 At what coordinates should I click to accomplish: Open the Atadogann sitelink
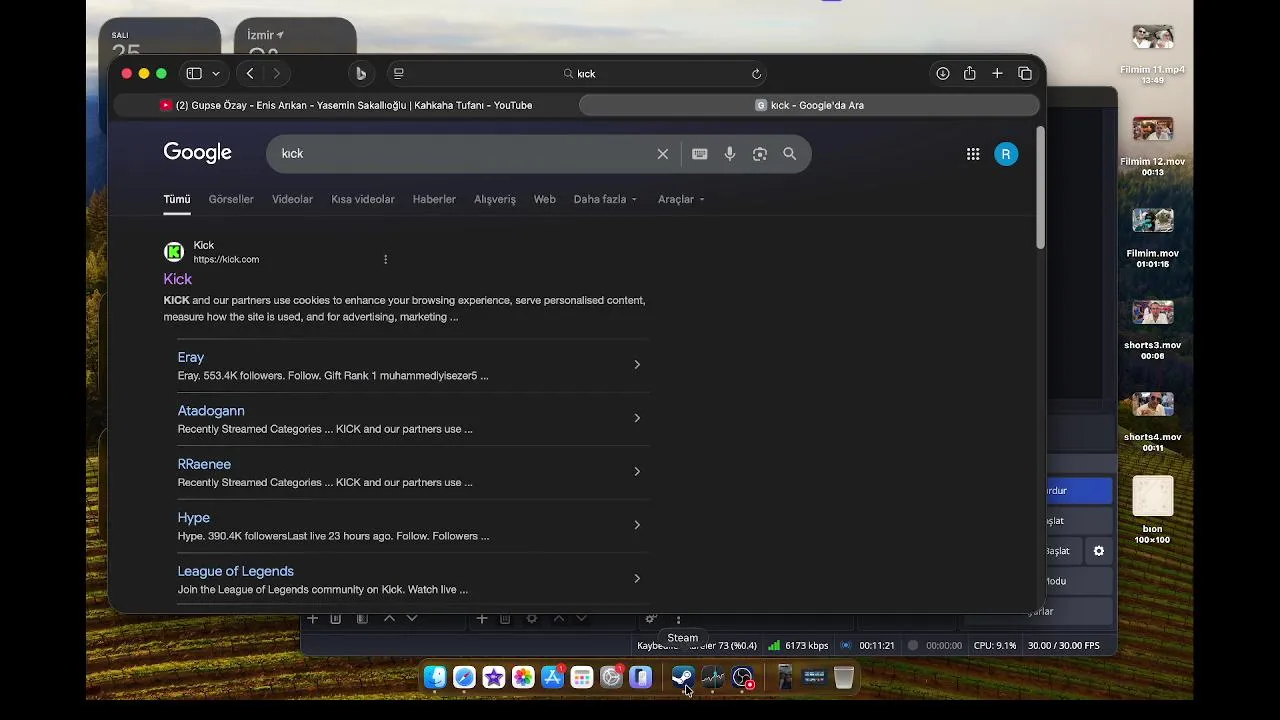coord(211,411)
